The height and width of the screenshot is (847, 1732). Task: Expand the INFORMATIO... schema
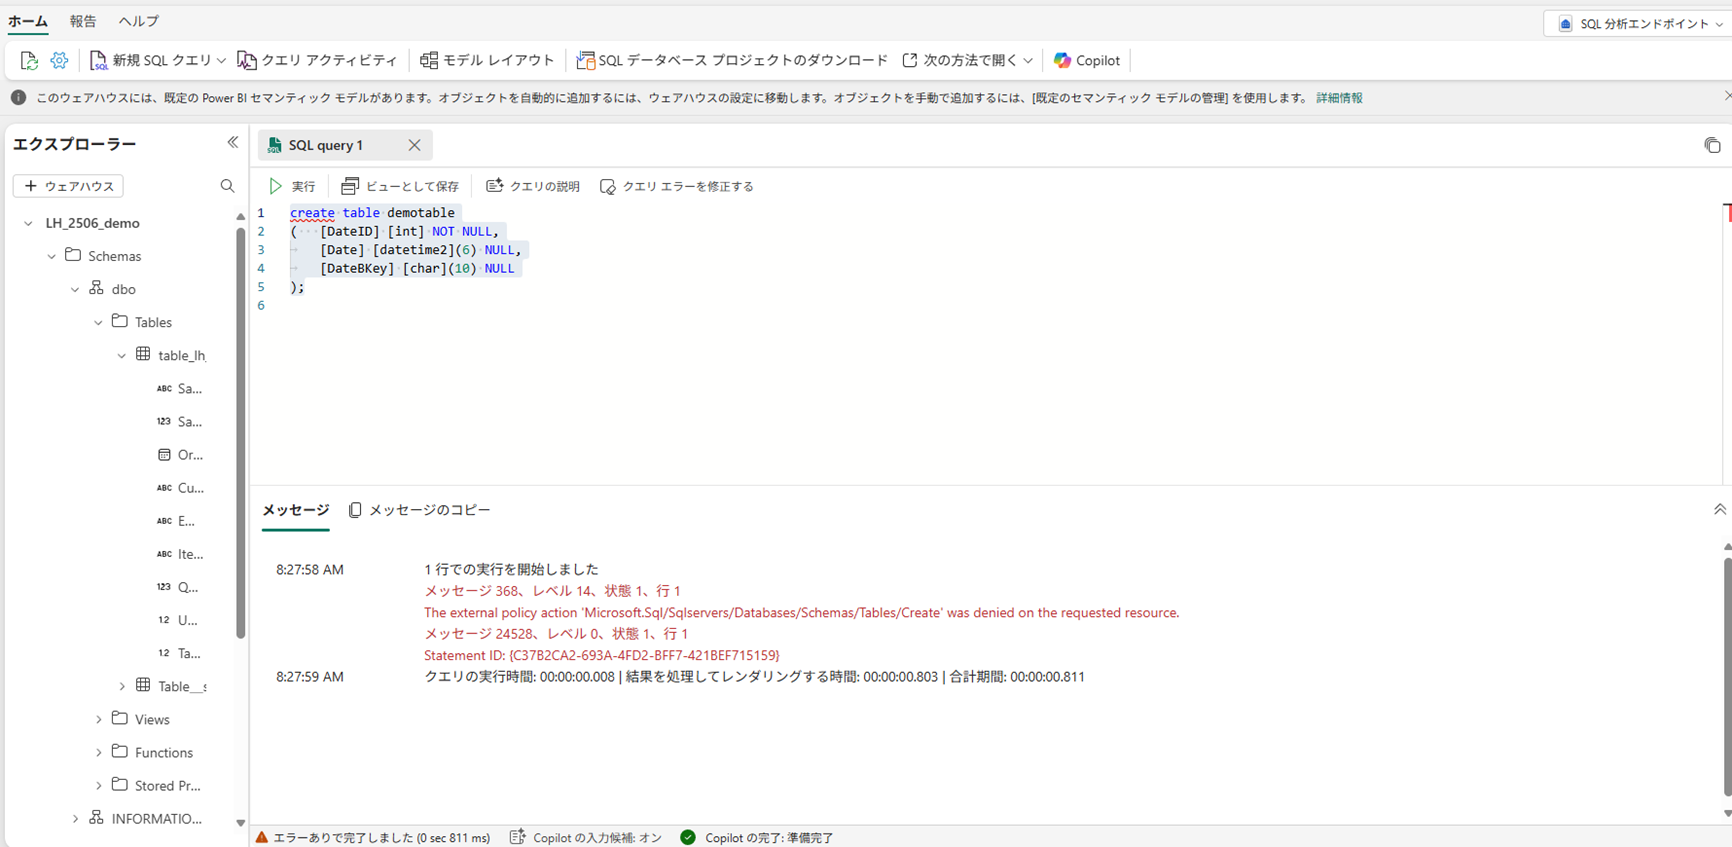pyautogui.click(x=75, y=819)
